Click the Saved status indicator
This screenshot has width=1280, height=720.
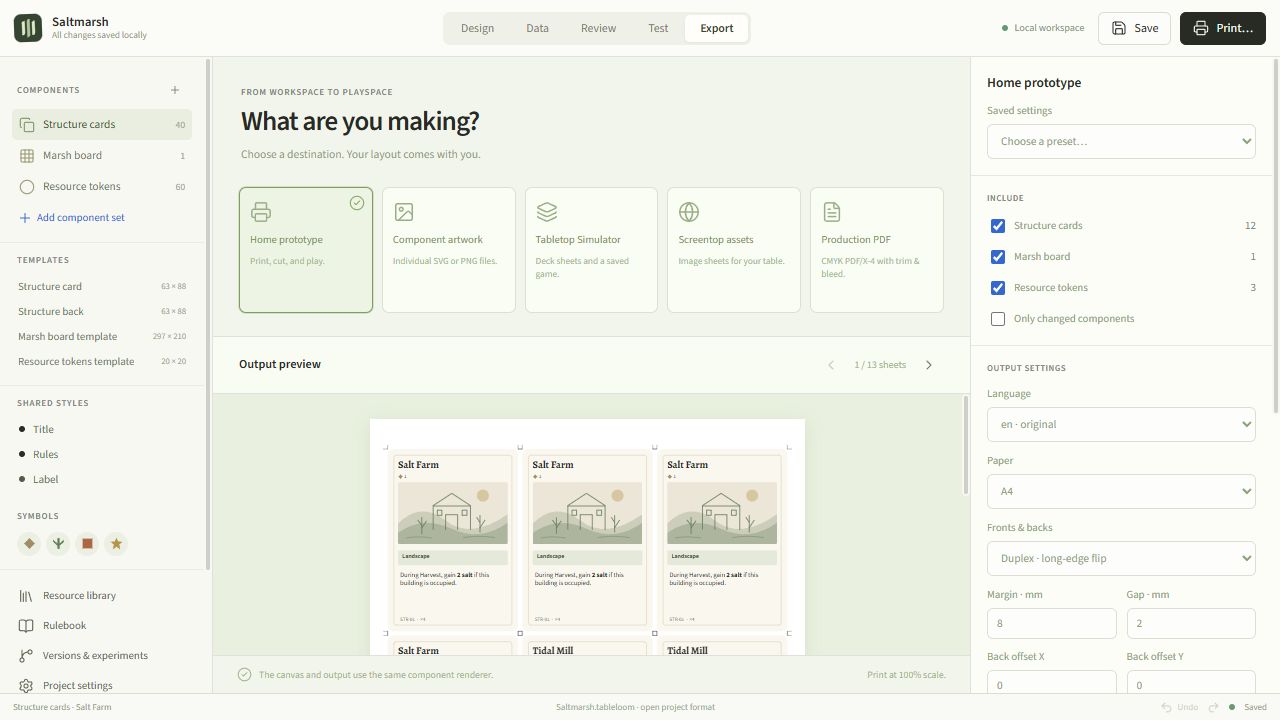point(1248,707)
